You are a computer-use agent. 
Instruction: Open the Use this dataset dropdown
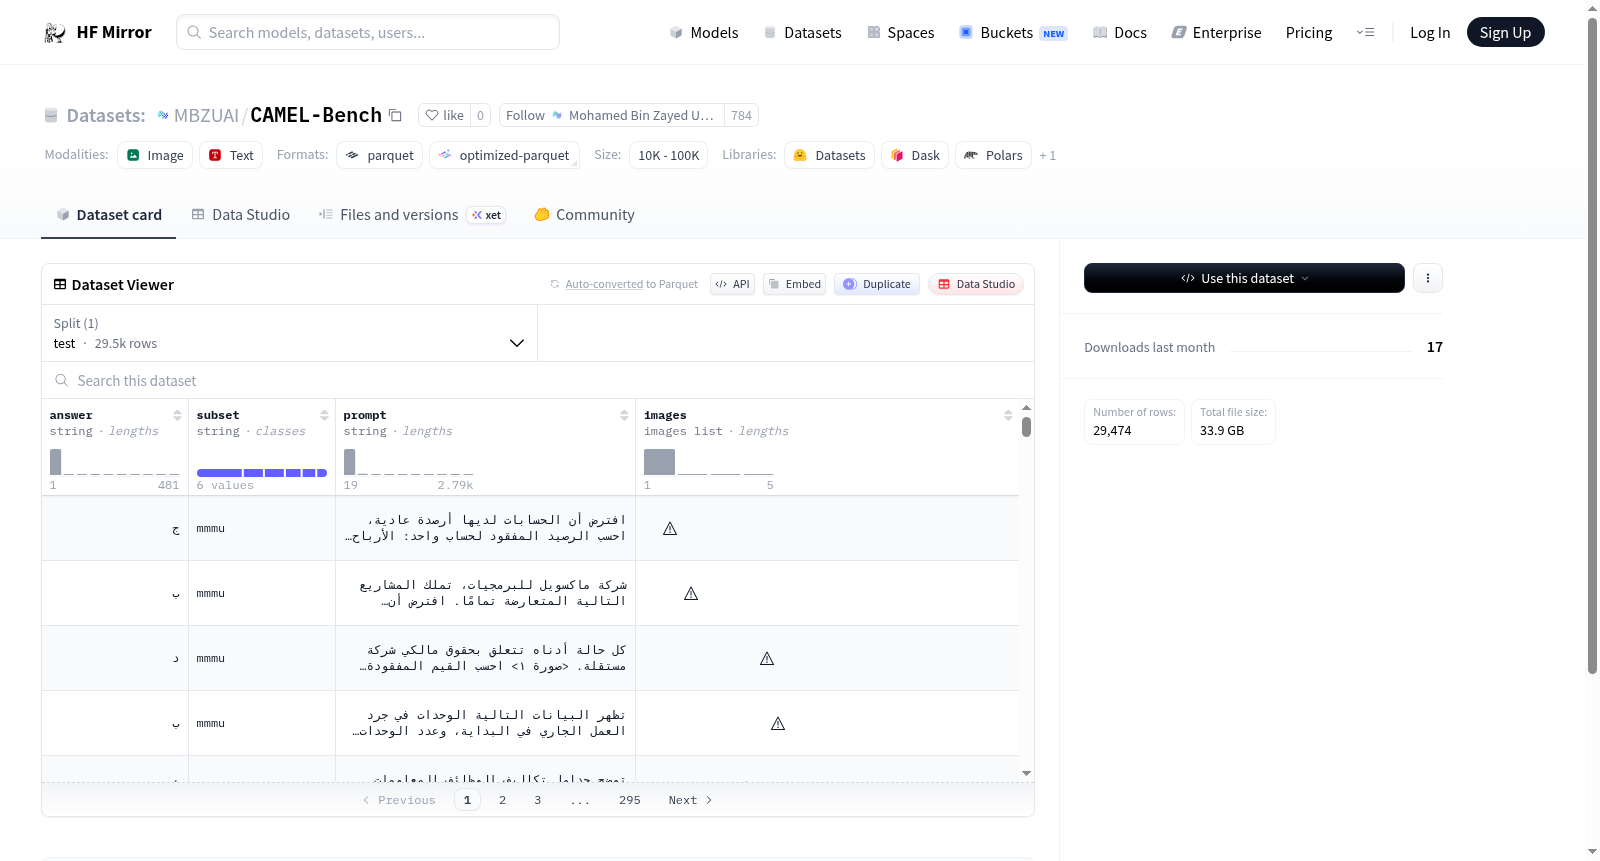[x=1244, y=278]
